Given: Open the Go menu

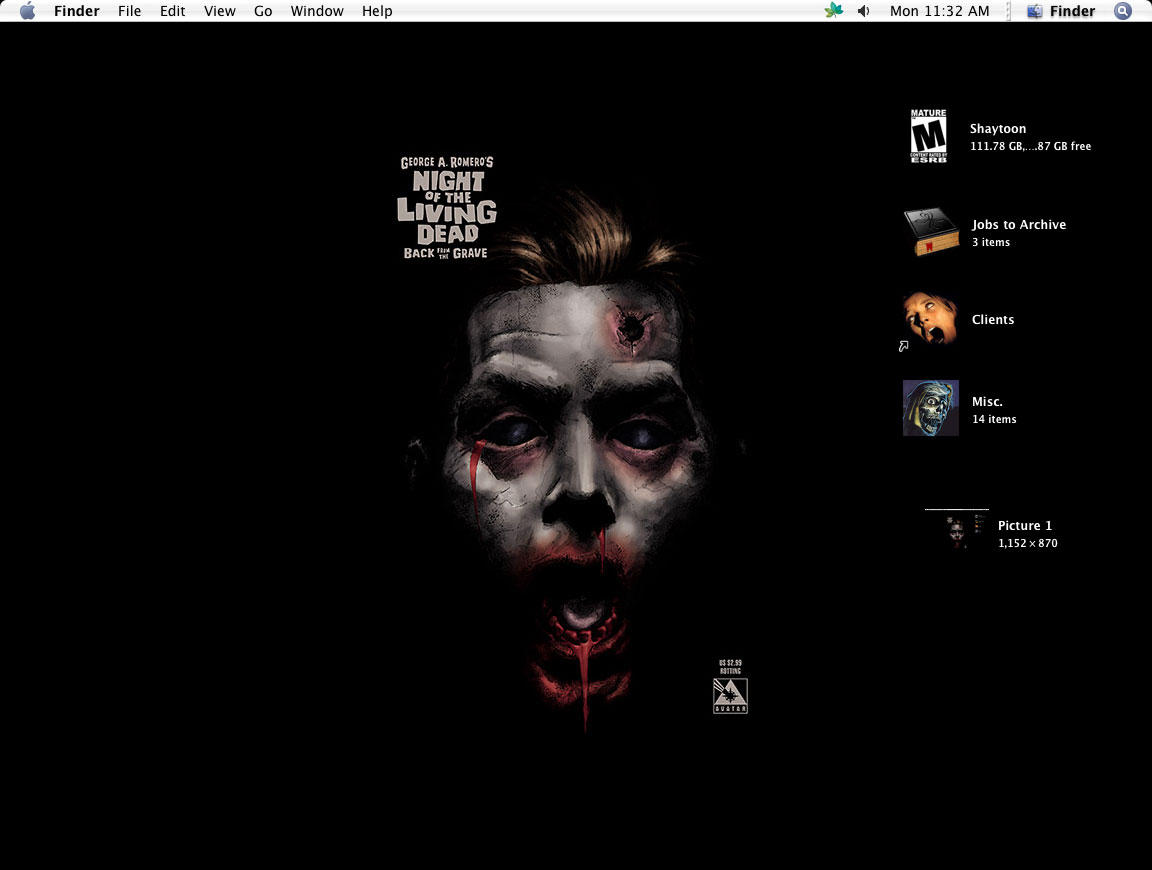Looking at the screenshot, I should coord(263,11).
